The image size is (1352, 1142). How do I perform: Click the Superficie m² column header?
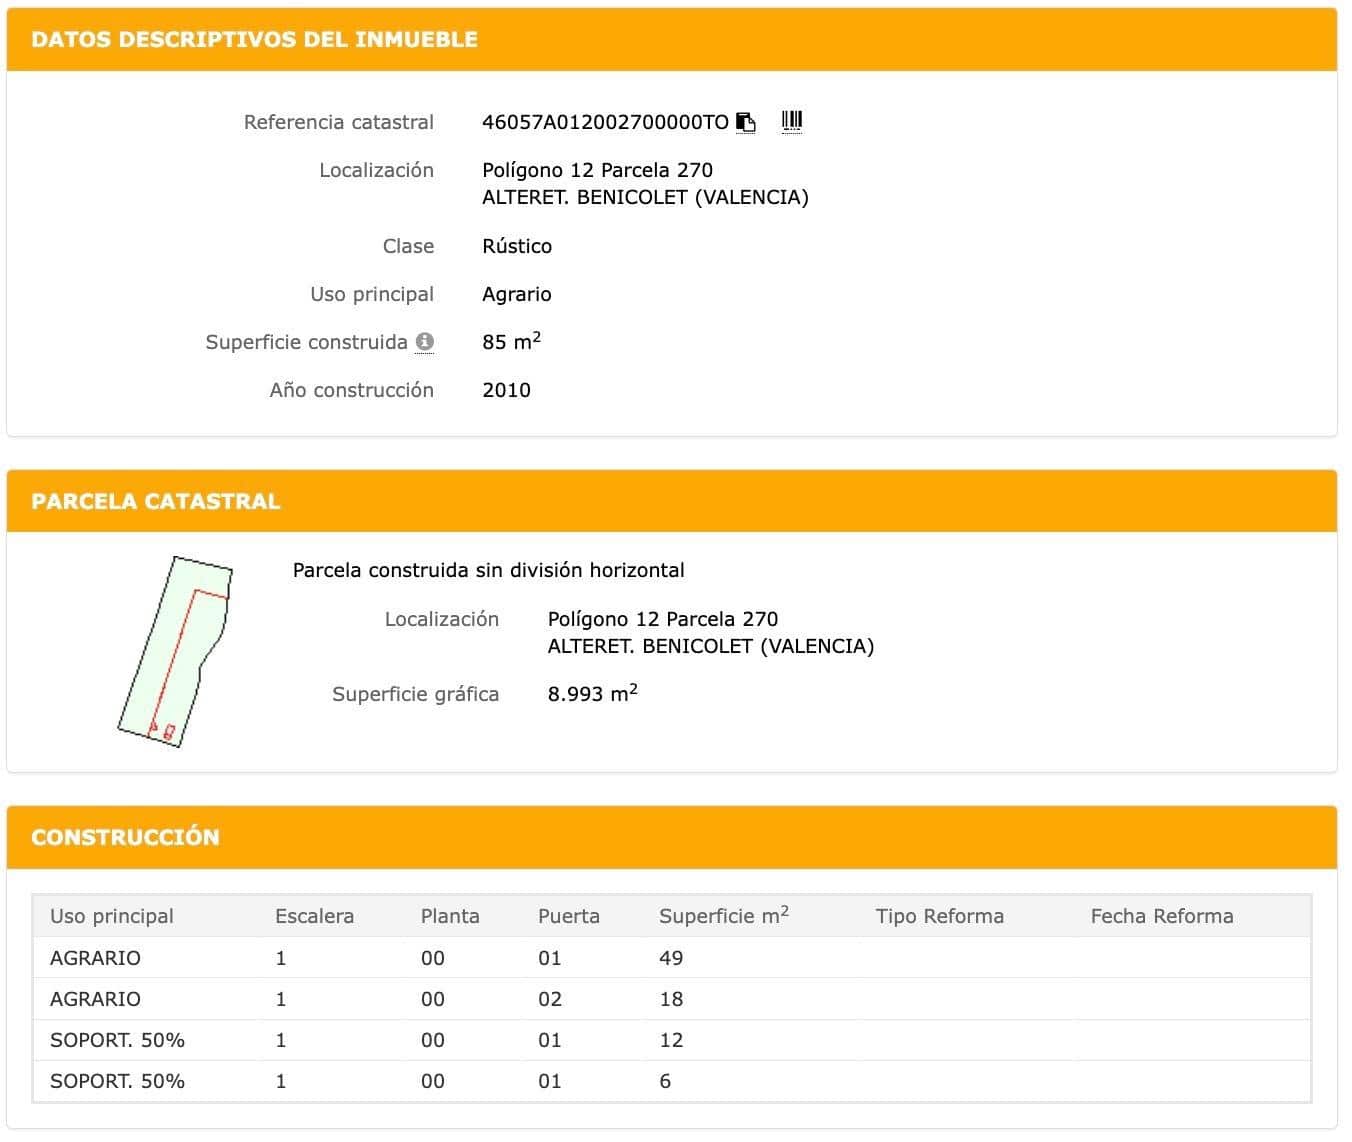[x=723, y=916]
